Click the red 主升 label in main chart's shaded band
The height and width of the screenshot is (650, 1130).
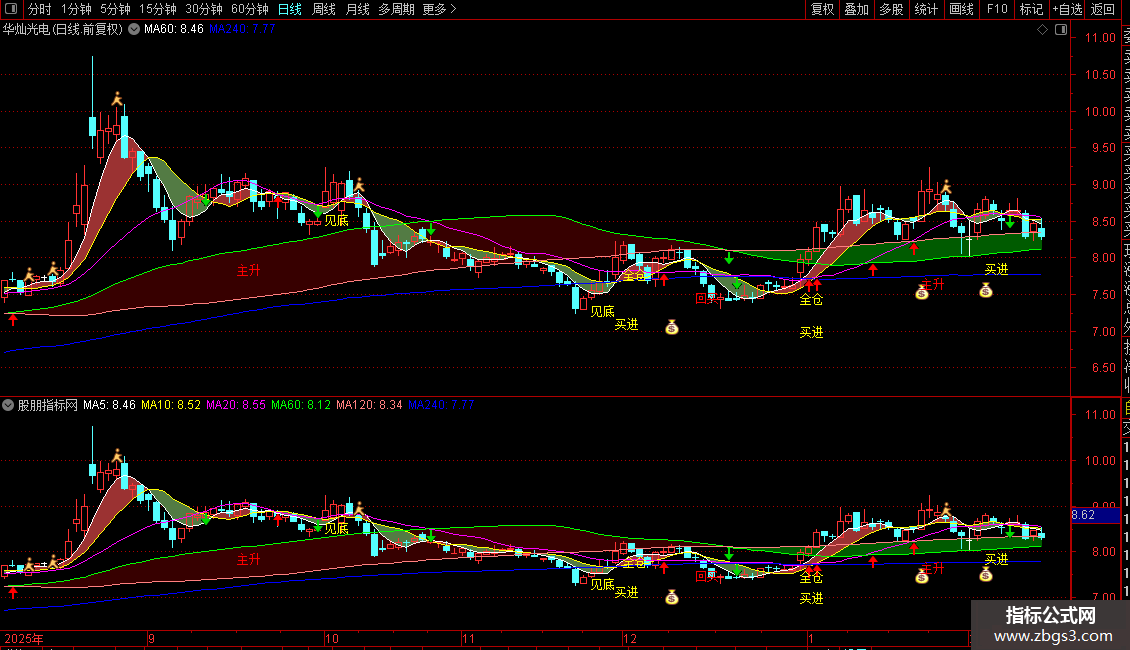pyautogui.click(x=249, y=271)
